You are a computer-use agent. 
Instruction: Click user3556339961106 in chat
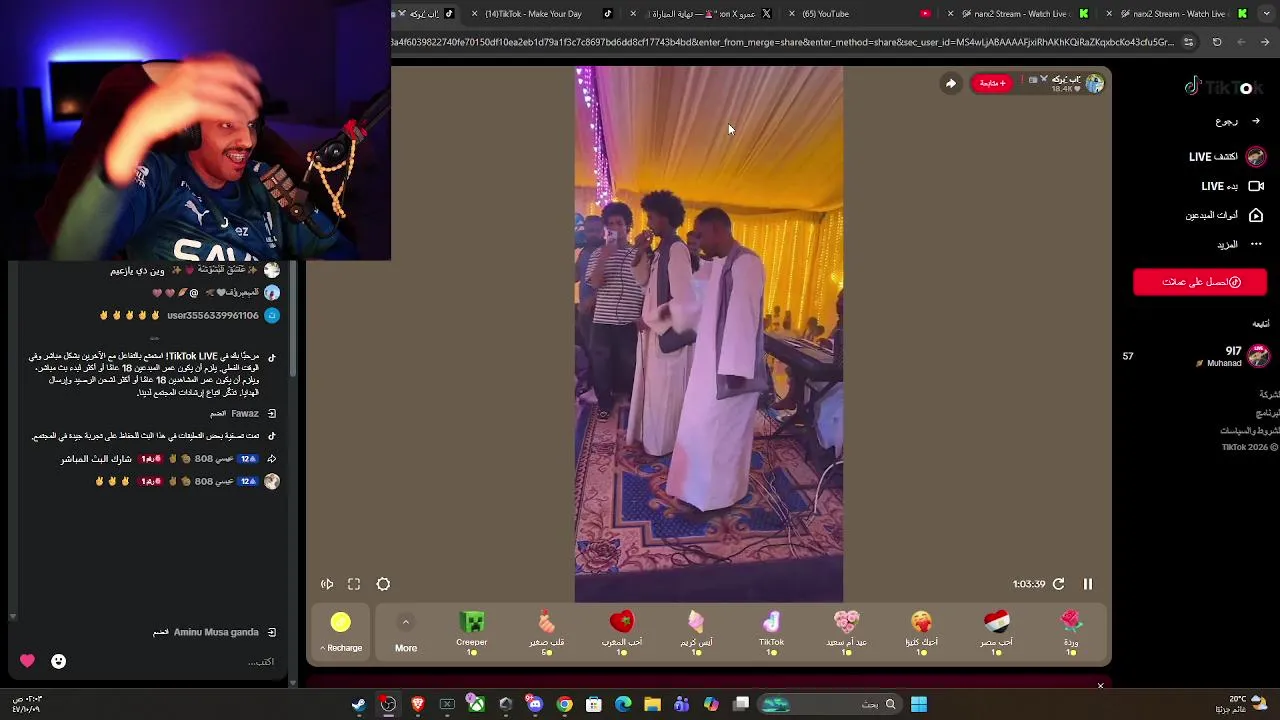coord(213,315)
